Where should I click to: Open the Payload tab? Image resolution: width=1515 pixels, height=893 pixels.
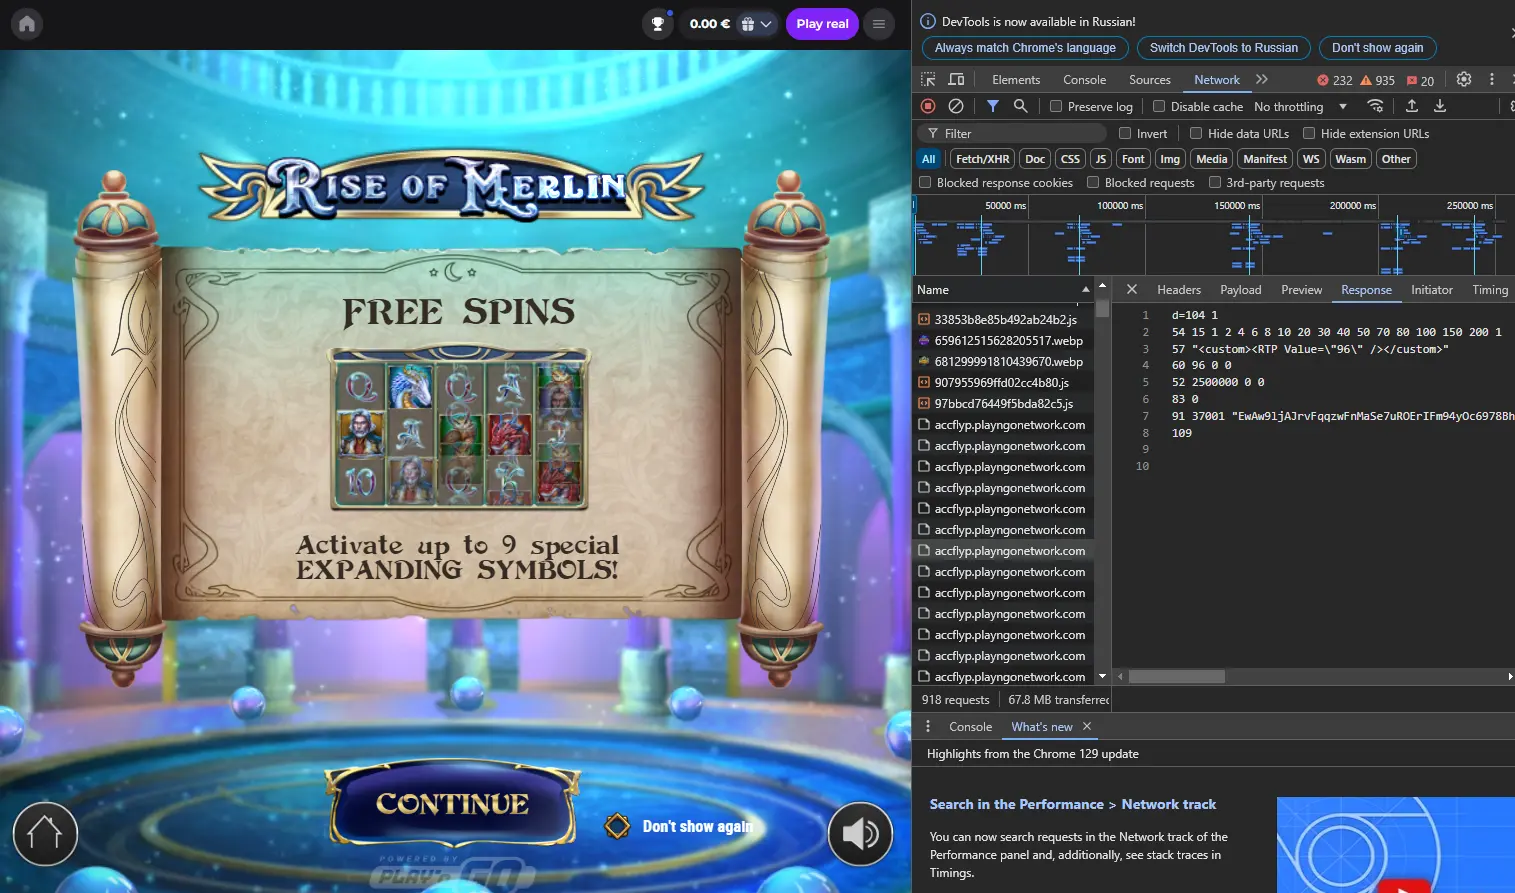(1240, 290)
